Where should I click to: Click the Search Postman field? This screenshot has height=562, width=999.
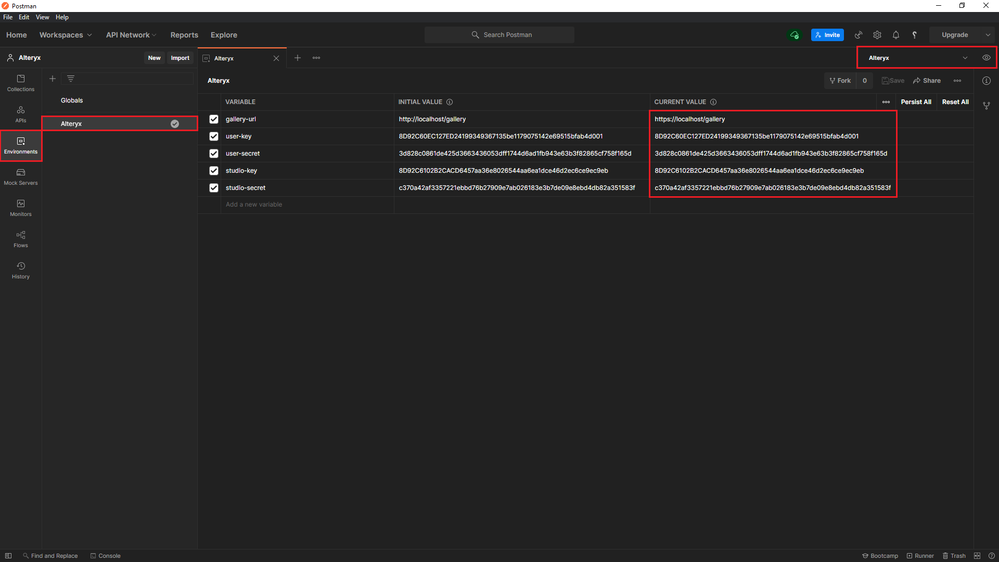pyautogui.click(x=500, y=35)
